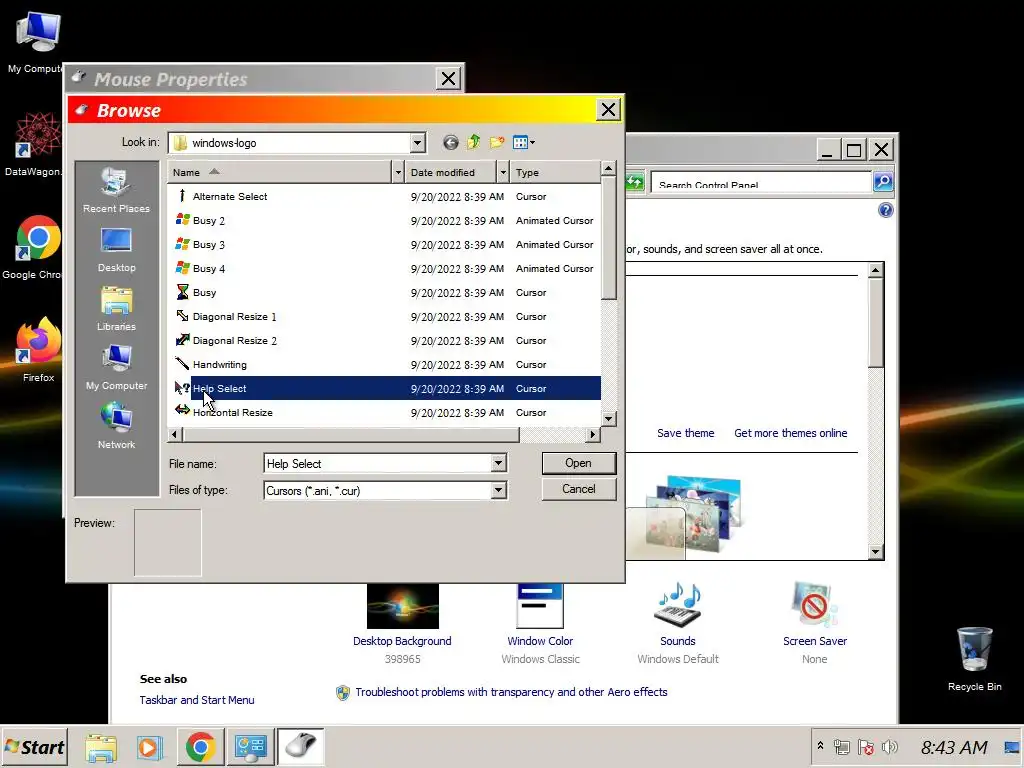The image size is (1024, 768).
Task: Click the search magnifier icon in Control Panel
Action: [883, 182]
